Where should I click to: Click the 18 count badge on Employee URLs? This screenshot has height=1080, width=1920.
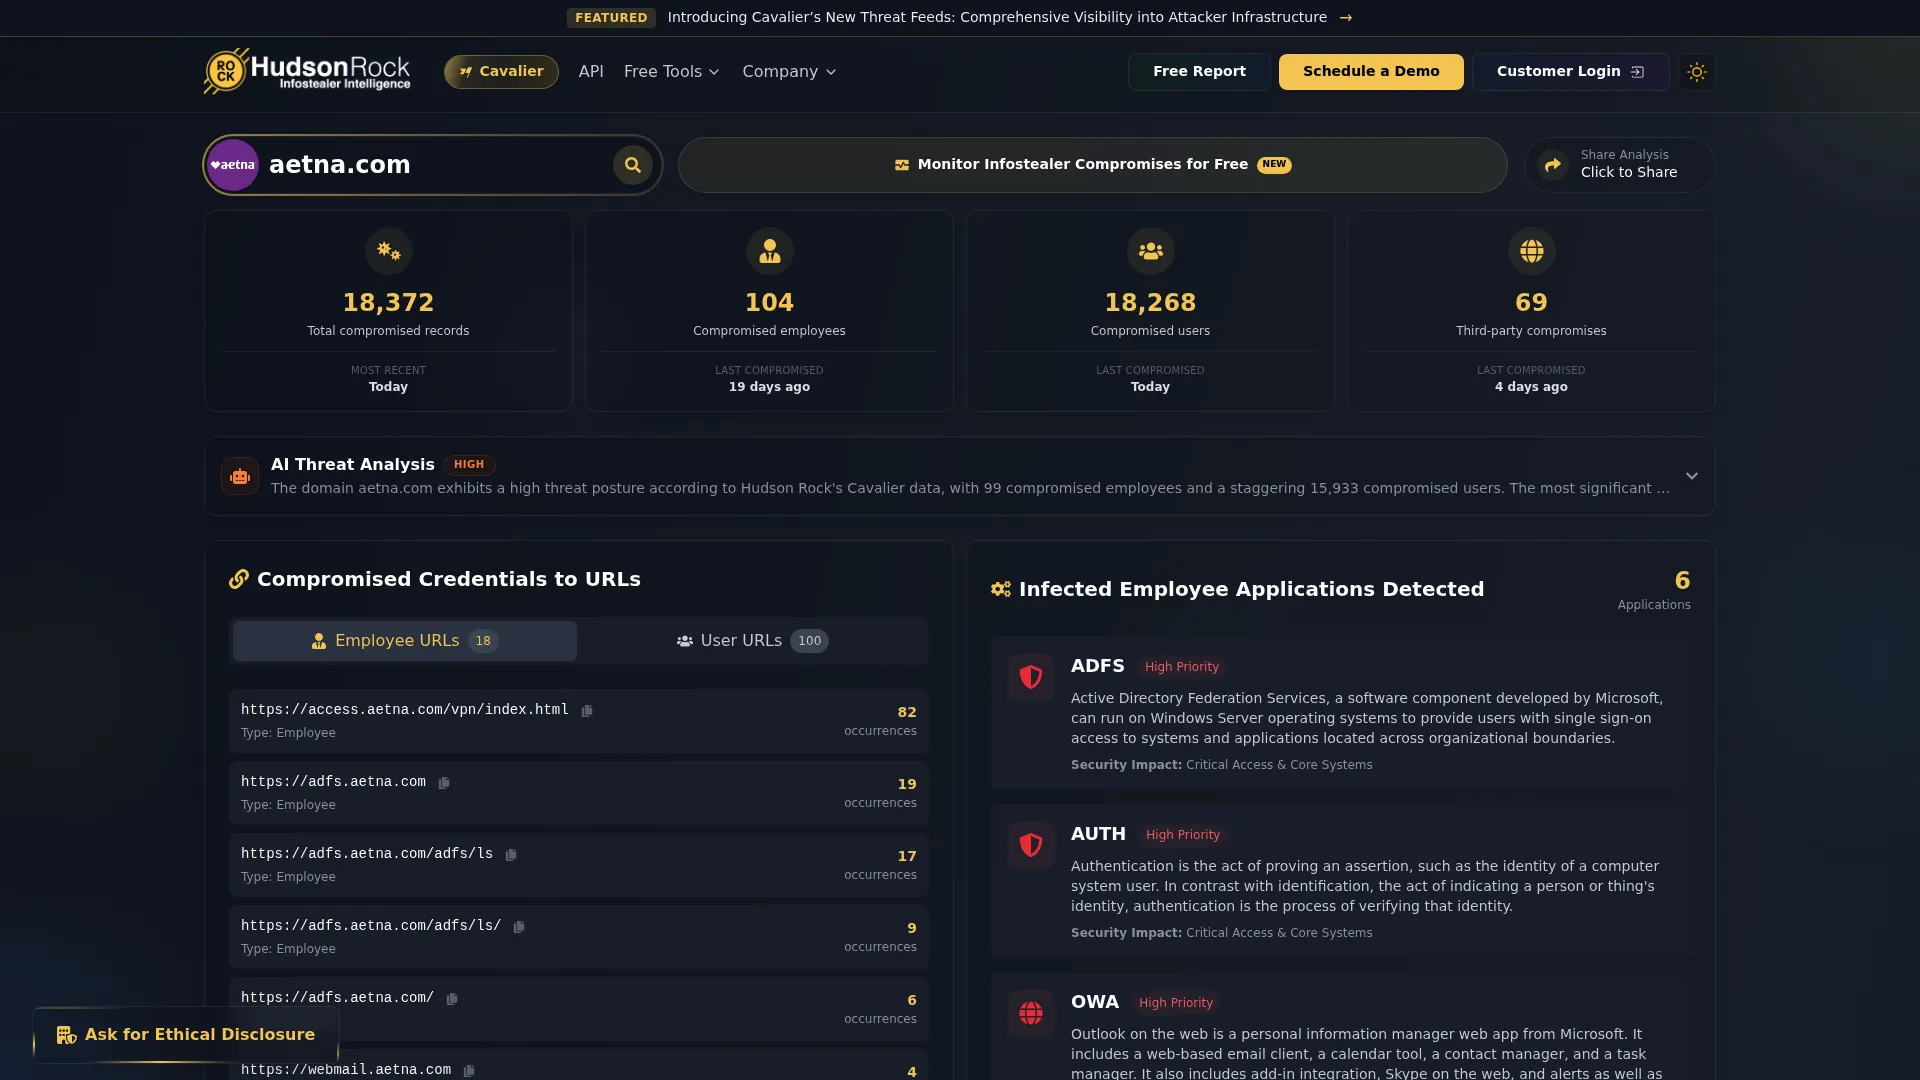(x=483, y=641)
